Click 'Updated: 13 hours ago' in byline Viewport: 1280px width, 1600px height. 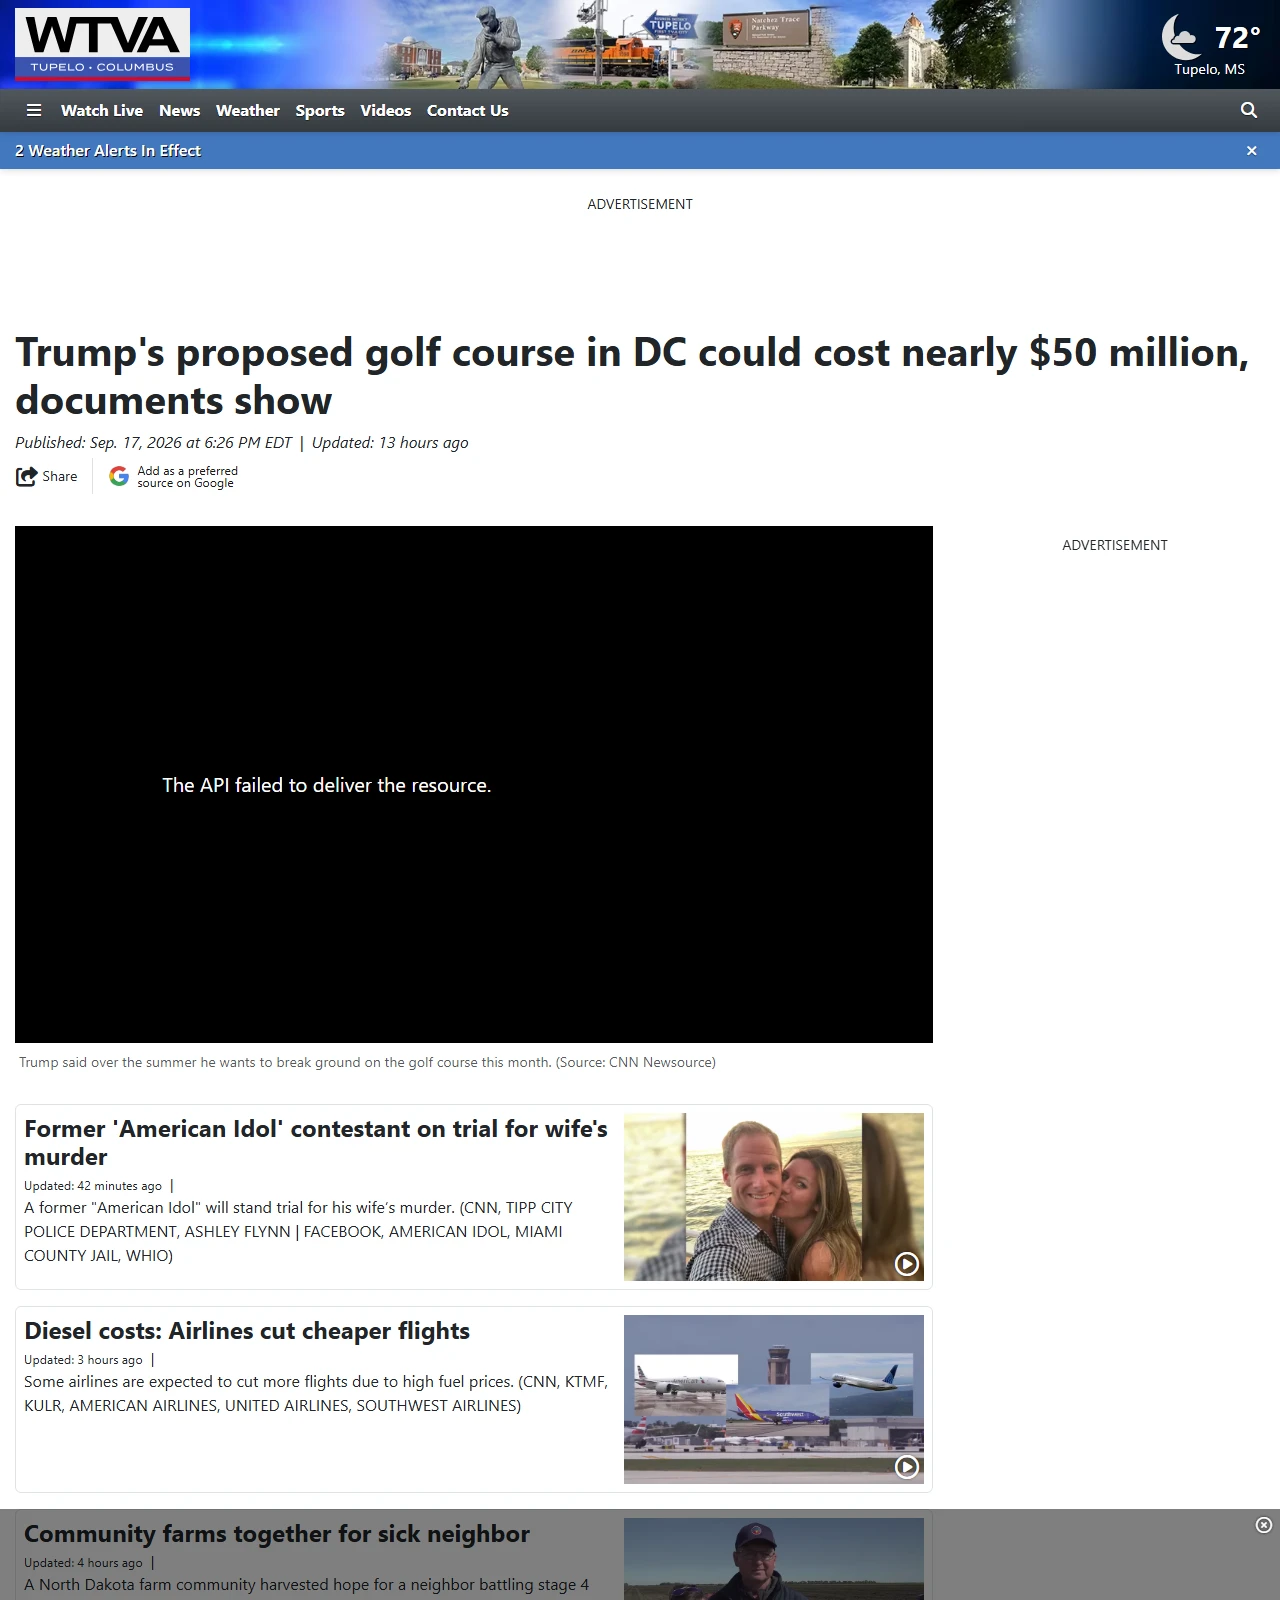pos(390,443)
